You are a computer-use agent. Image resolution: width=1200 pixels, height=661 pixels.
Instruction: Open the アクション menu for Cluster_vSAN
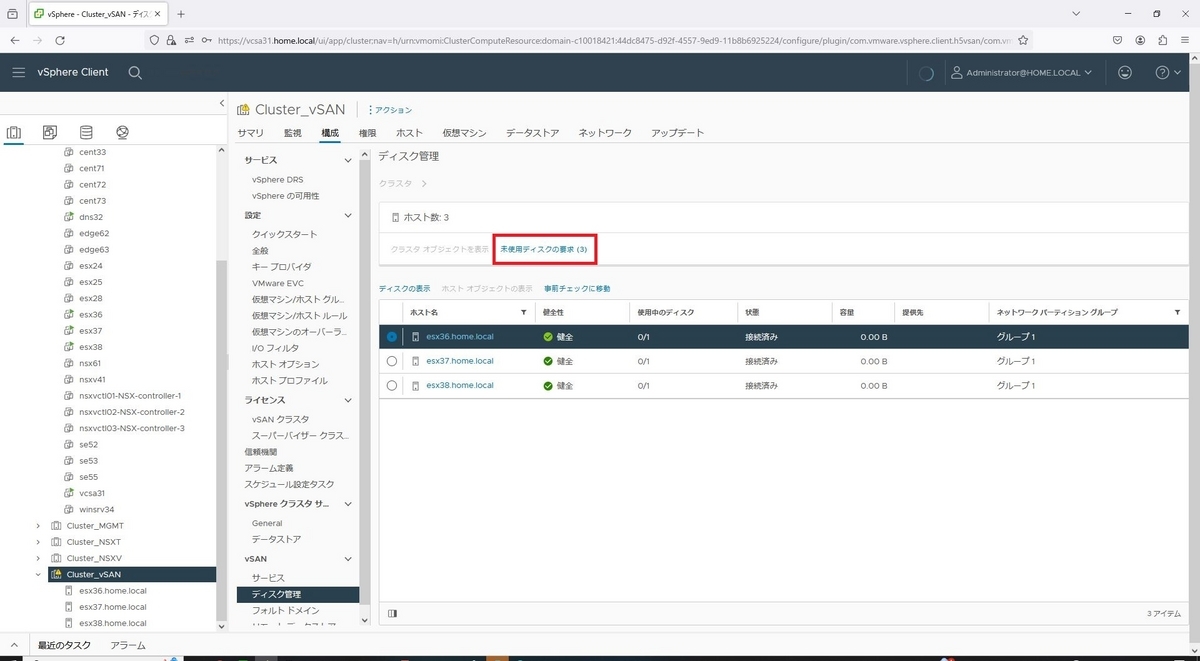pyautogui.click(x=391, y=110)
